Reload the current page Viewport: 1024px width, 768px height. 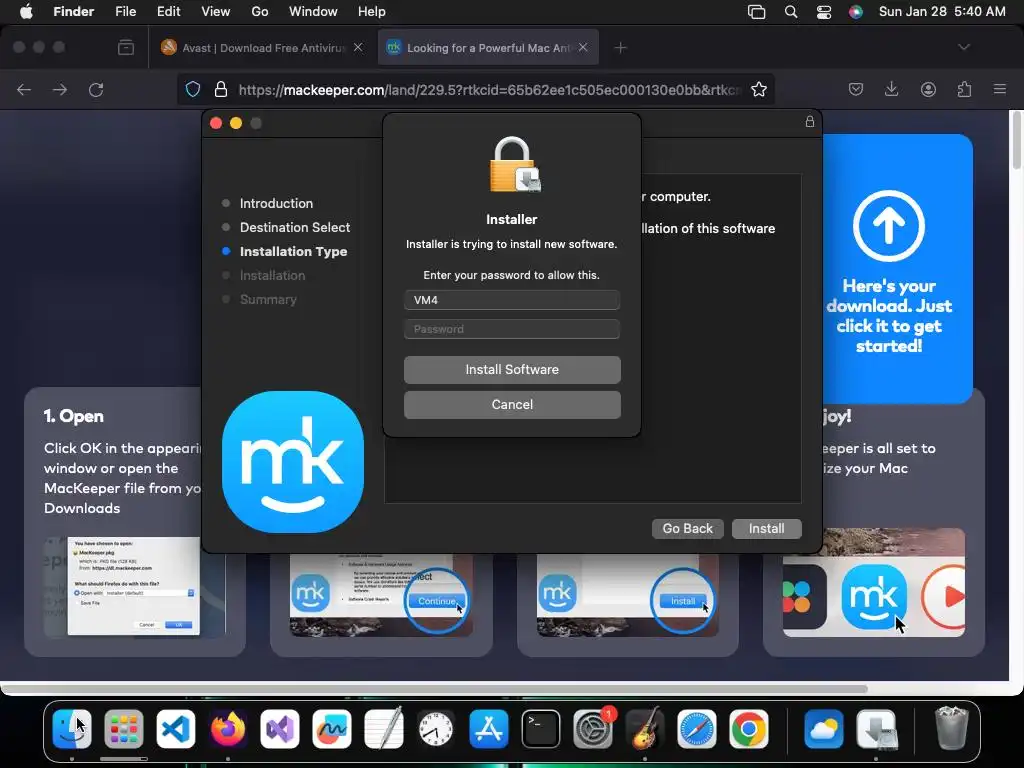tap(96, 89)
